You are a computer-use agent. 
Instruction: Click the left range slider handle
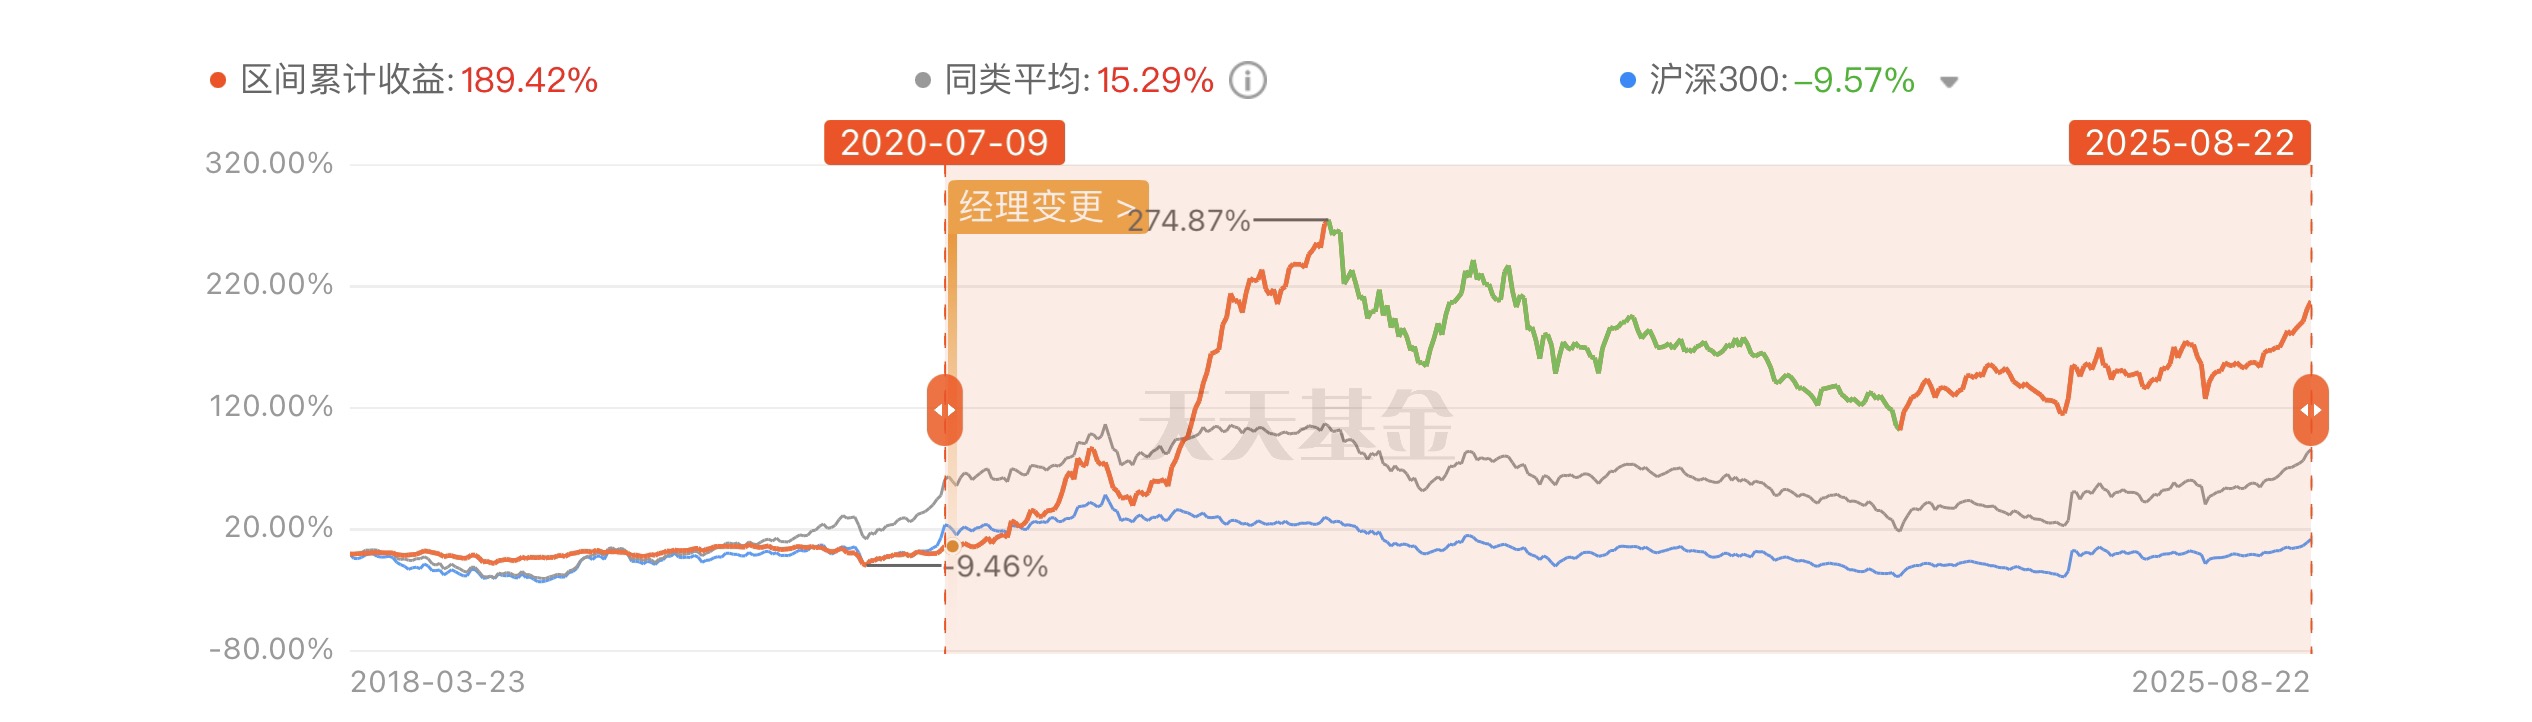point(944,410)
